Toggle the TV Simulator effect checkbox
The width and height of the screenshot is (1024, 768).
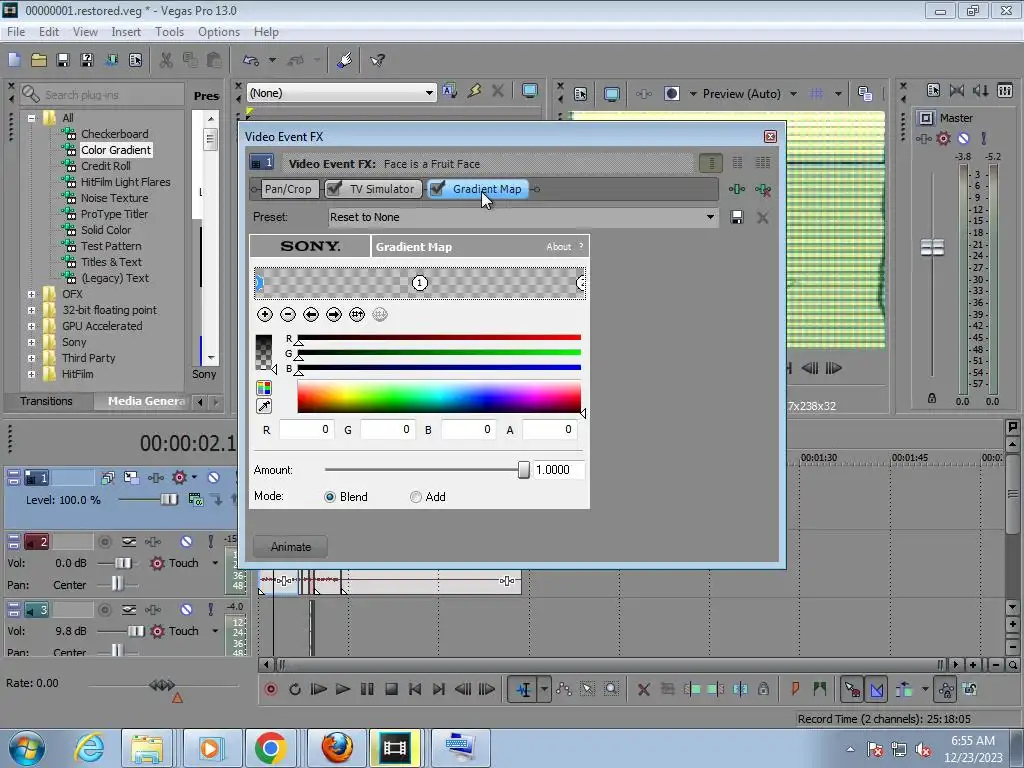(334, 189)
